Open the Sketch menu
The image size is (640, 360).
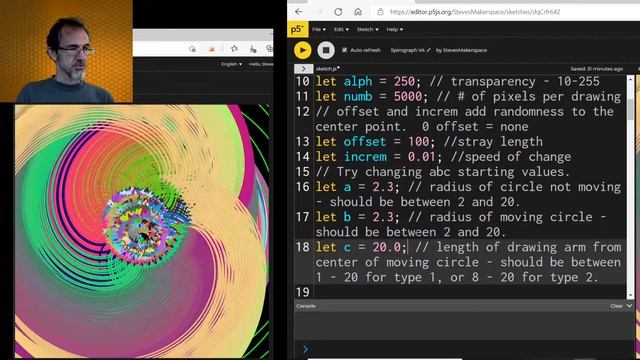367,29
